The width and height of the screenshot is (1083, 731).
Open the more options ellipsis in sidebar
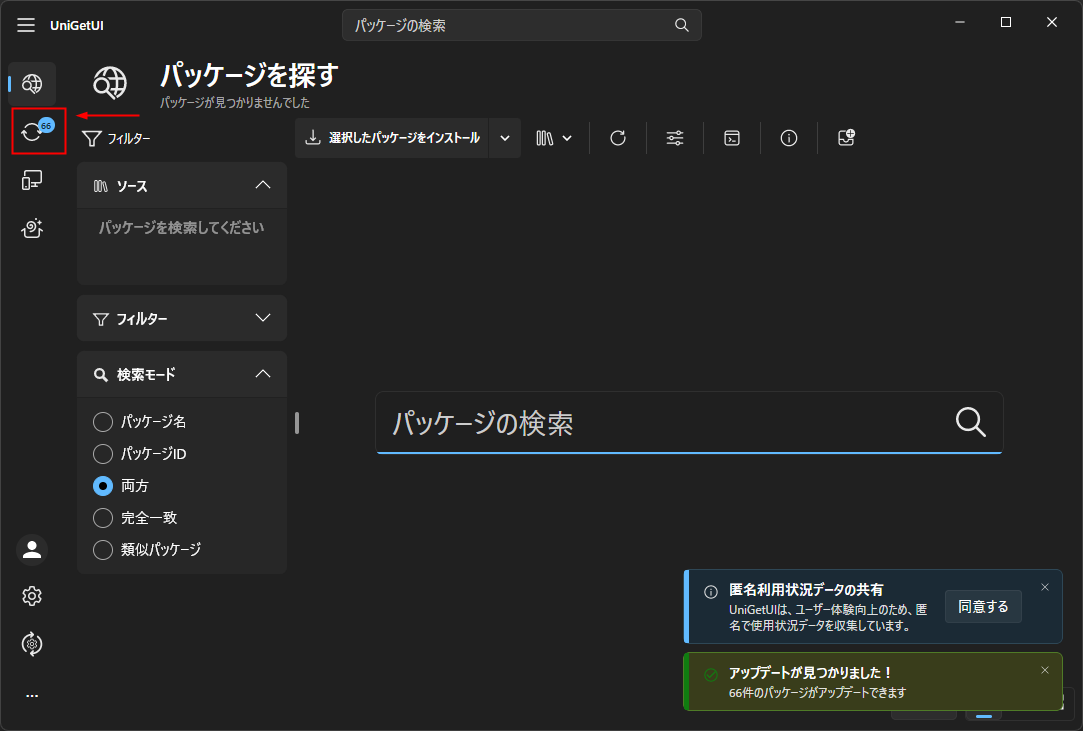32,696
